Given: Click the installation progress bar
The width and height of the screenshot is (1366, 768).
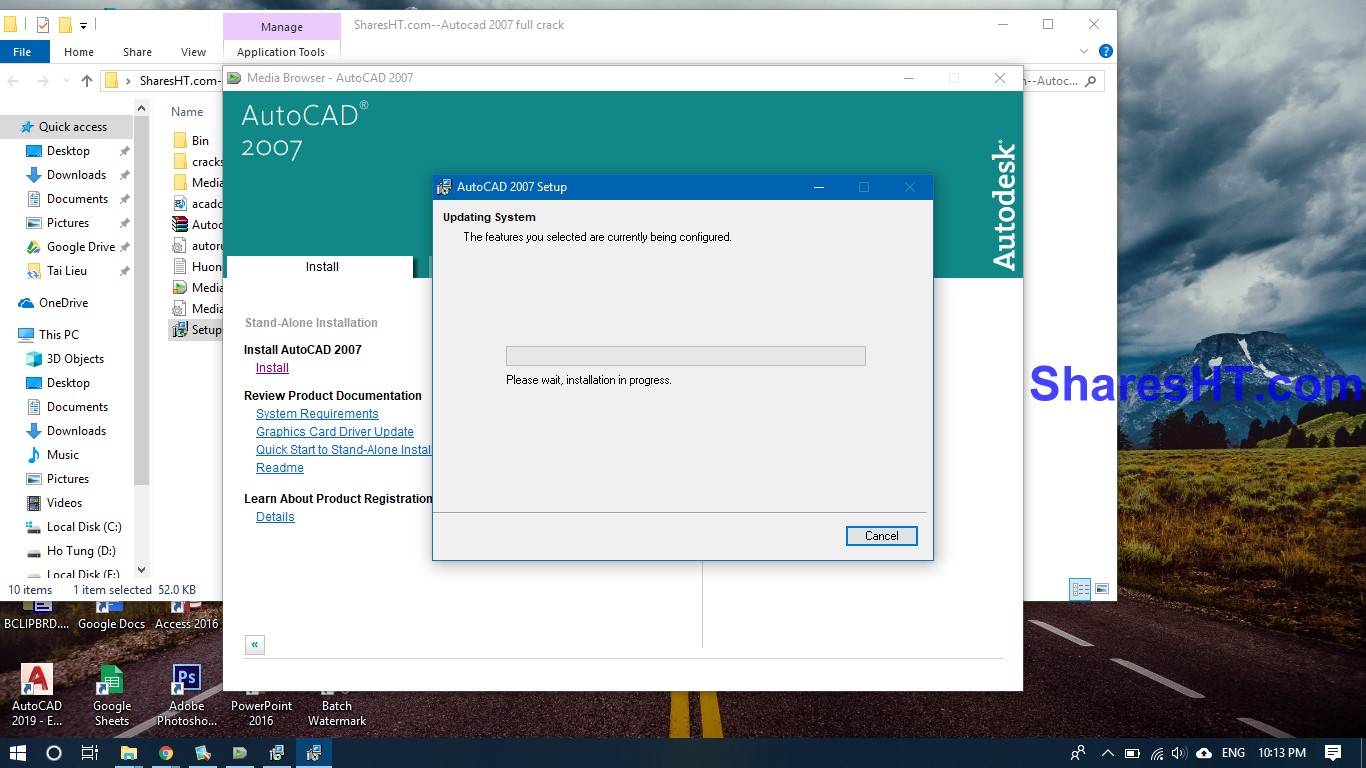Looking at the screenshot, I should [x=685, y=356].
